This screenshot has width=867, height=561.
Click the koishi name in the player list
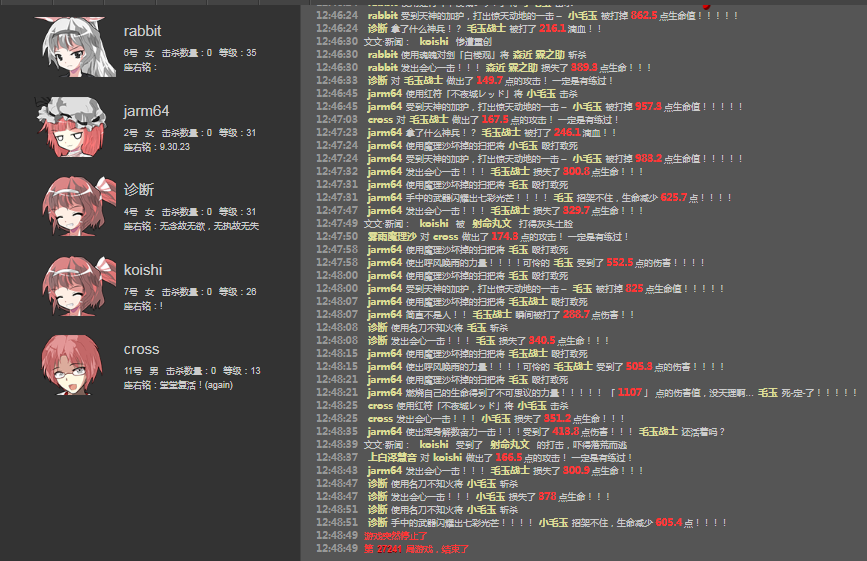[x=143, y=270]
